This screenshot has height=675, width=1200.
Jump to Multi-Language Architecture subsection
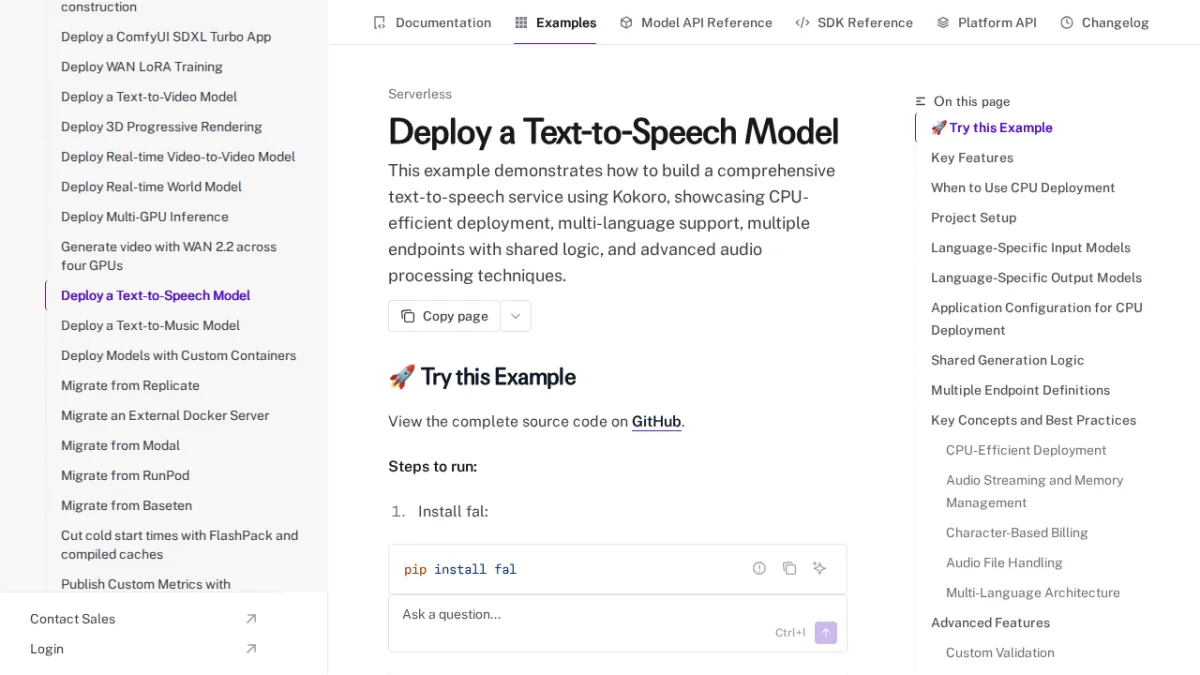[1033, 593]
